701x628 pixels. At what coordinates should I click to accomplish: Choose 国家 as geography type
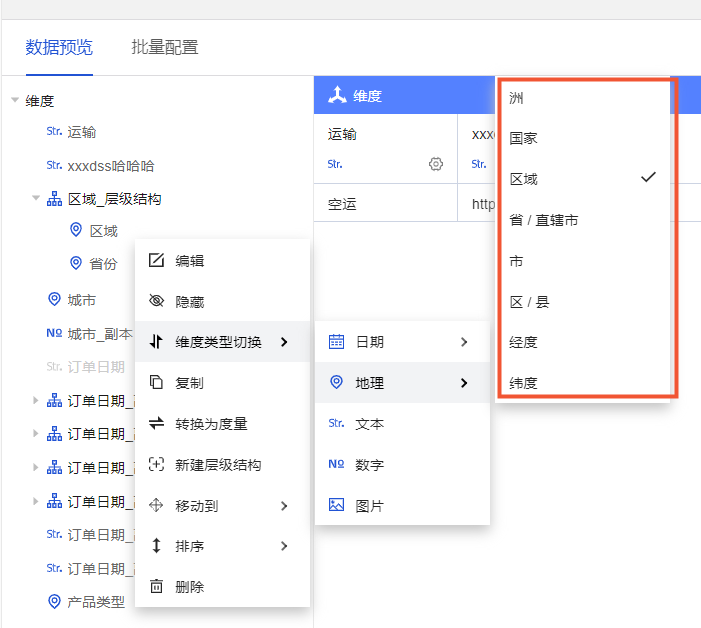(523, 139)
